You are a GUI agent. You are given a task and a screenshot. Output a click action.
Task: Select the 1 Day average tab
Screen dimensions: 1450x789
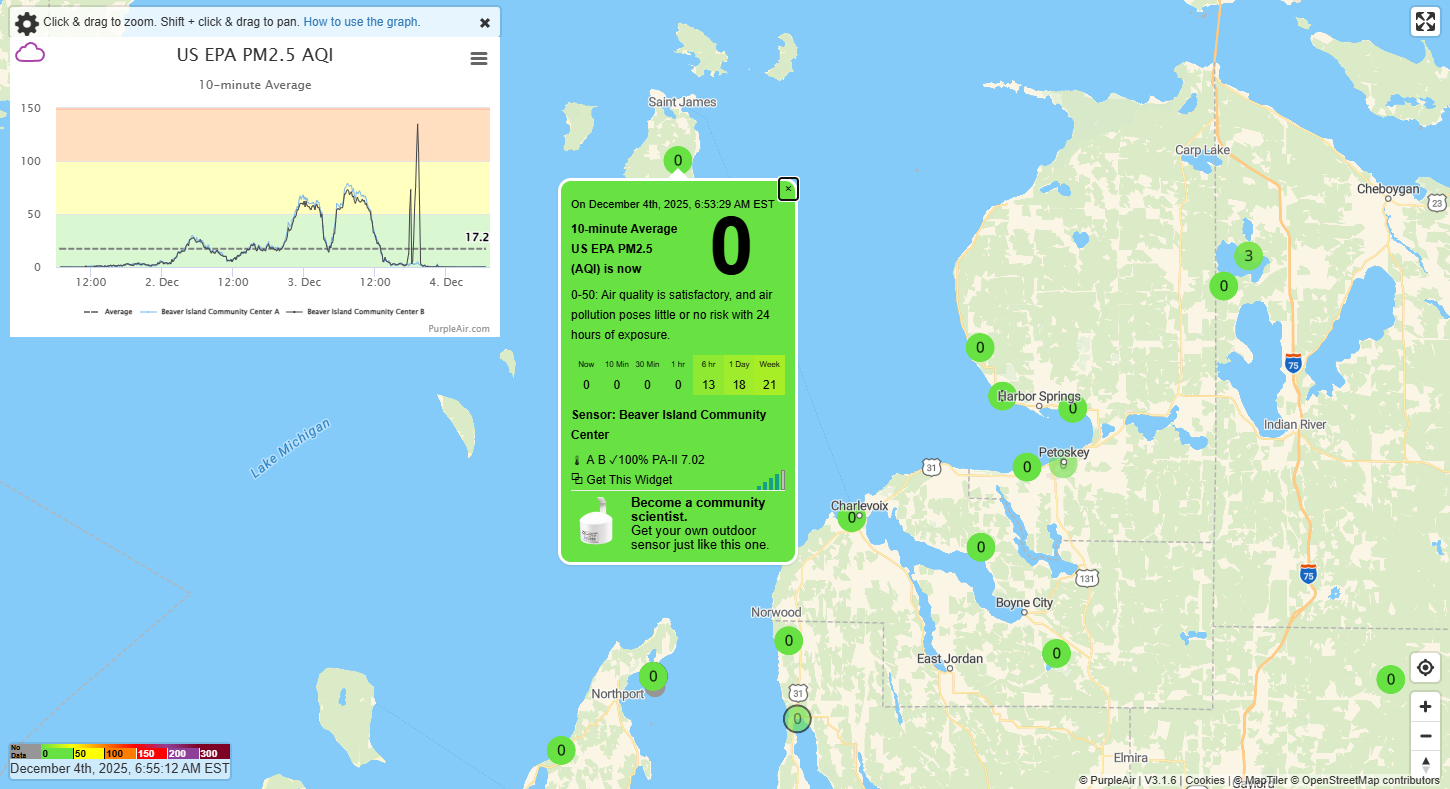[739, 375]
